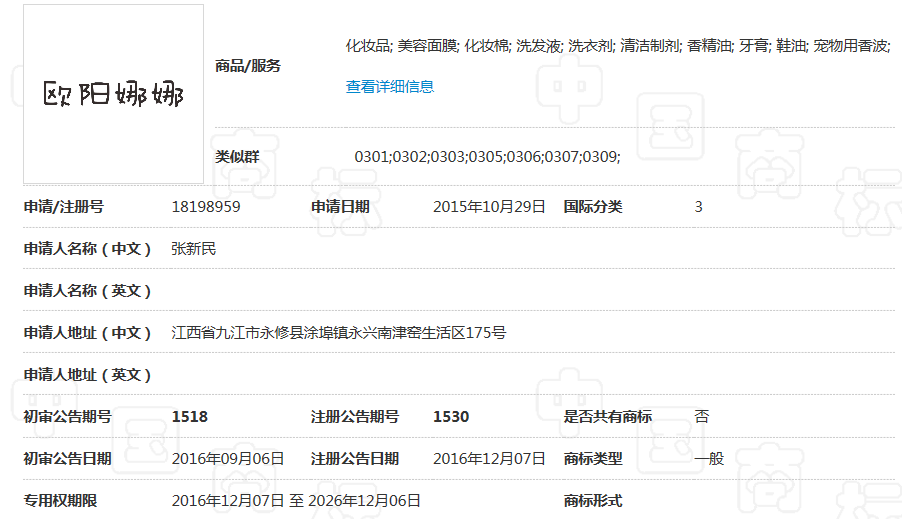Click the 商标形式 label
The height and width of the screenshot is (519, 902).
coord(593,501)
